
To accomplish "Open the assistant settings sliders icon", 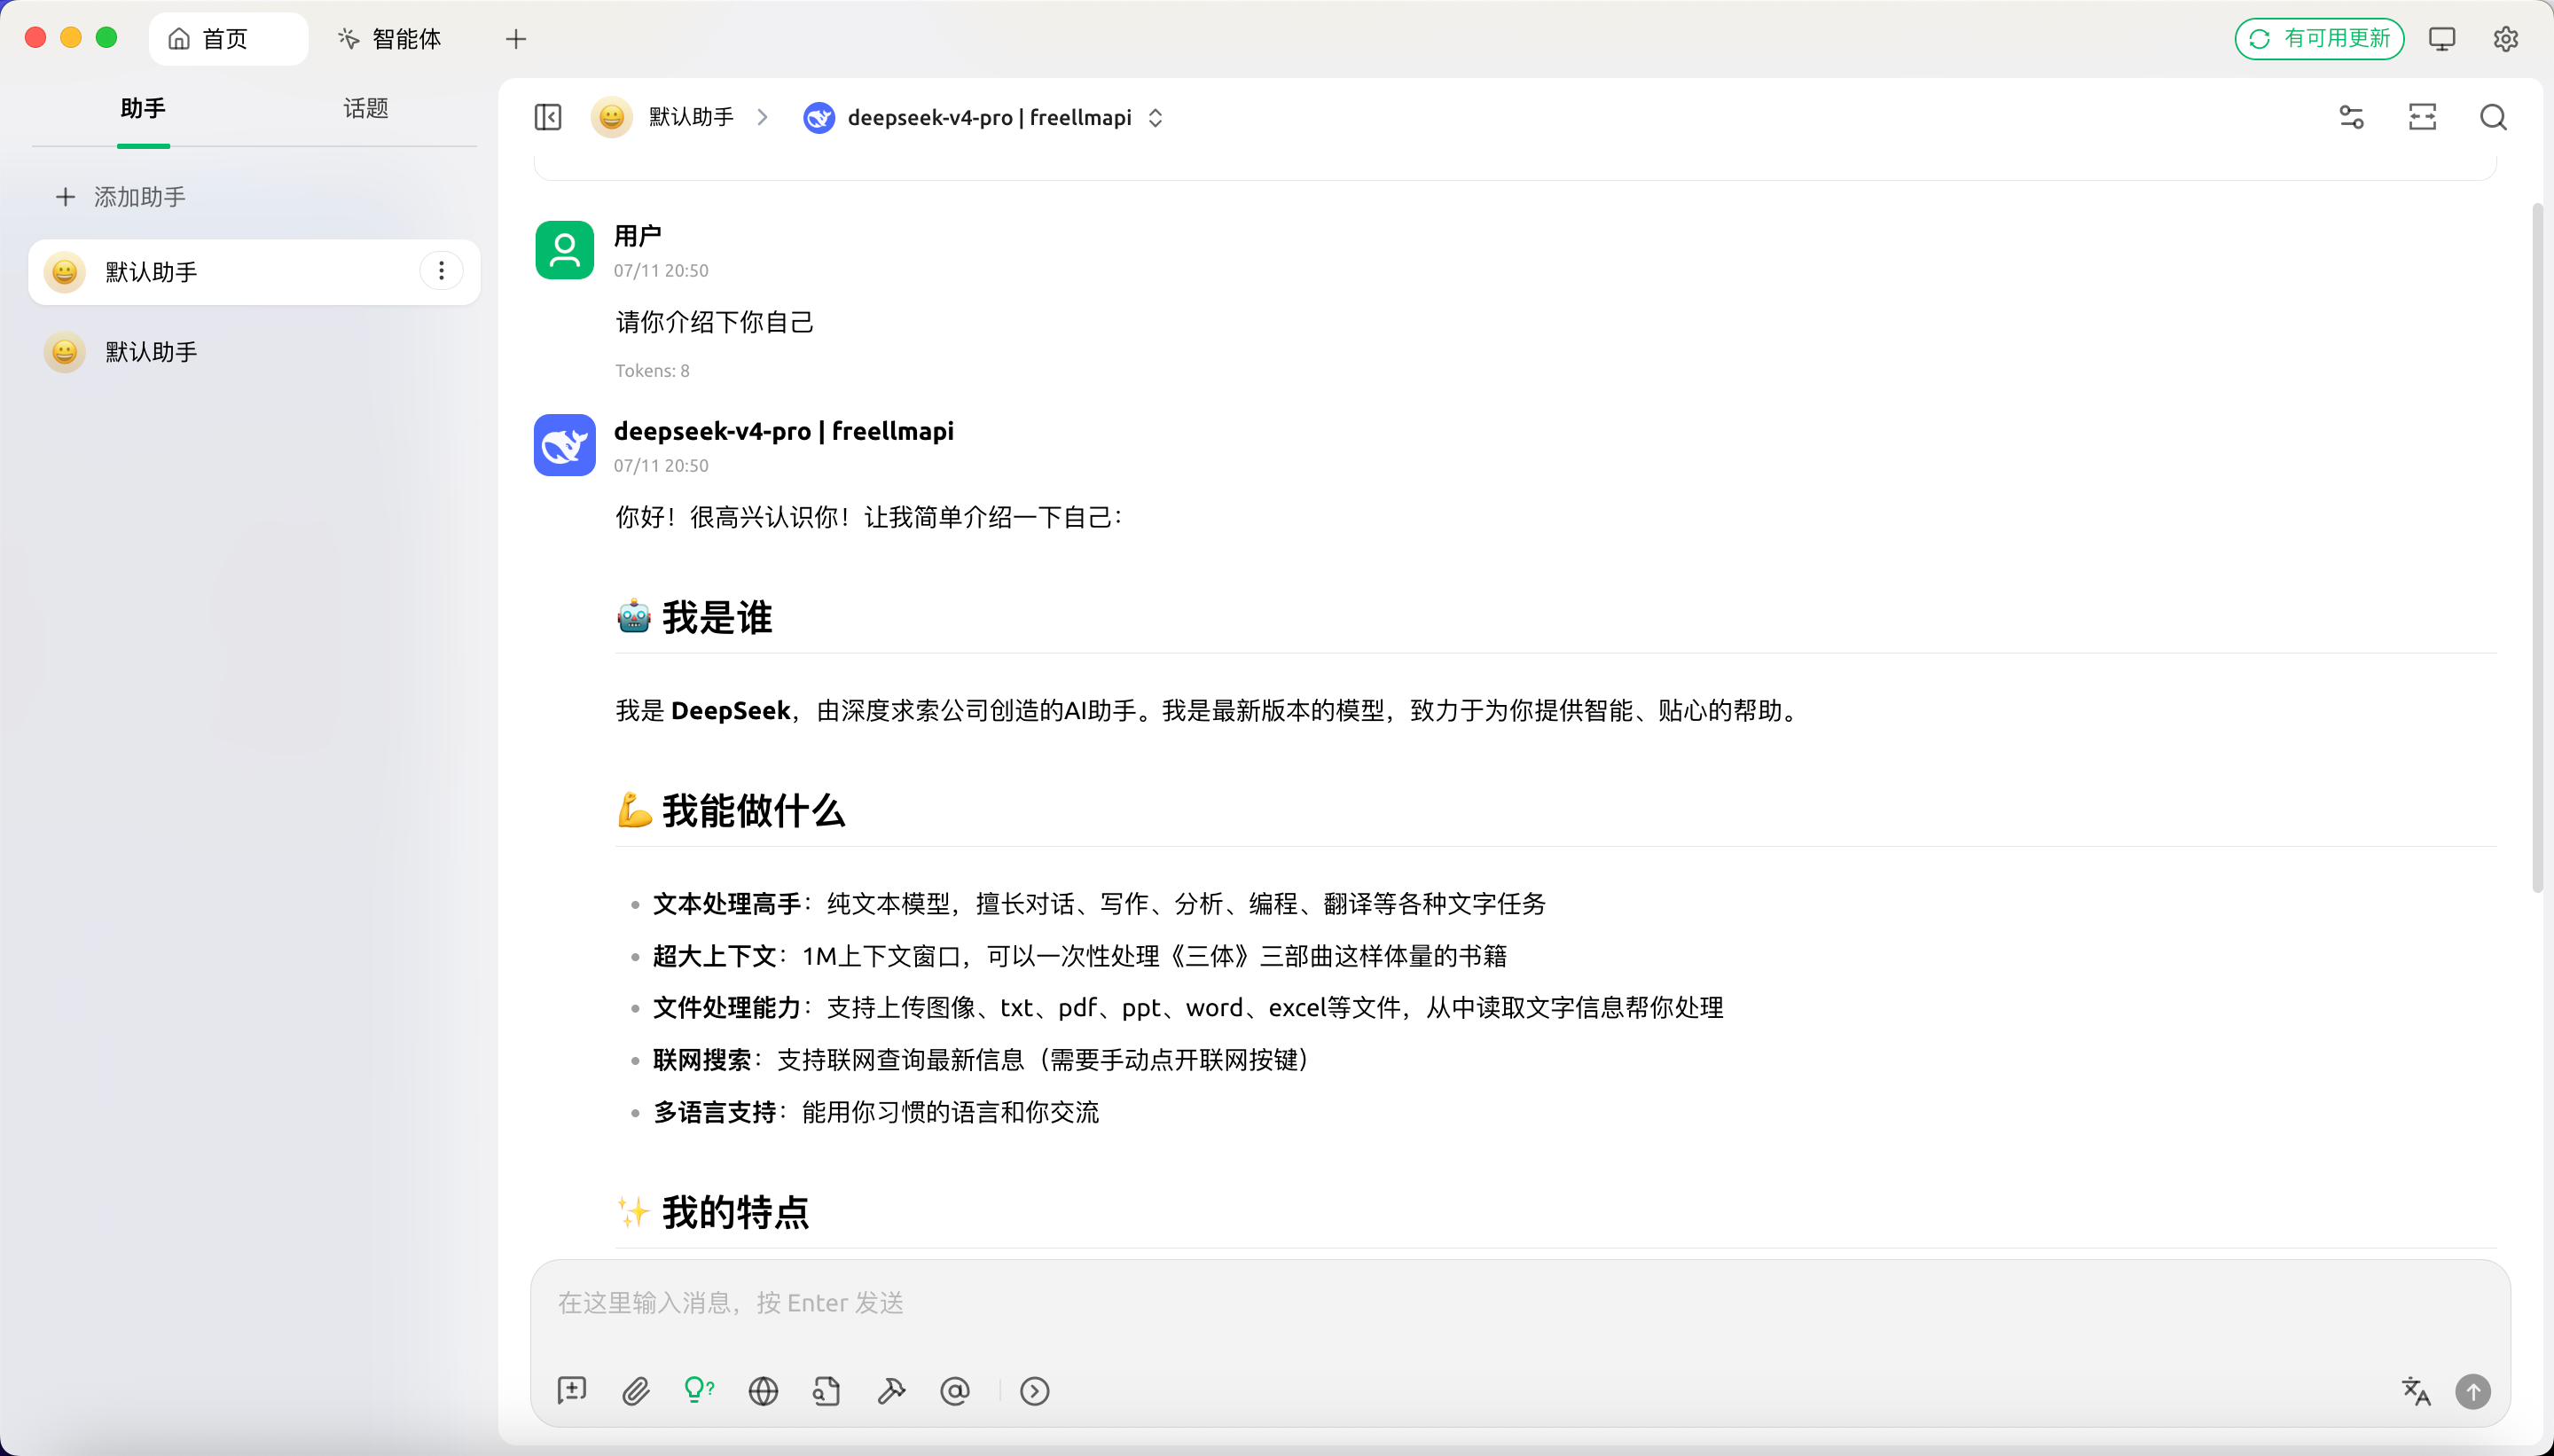I will 2352,117.
